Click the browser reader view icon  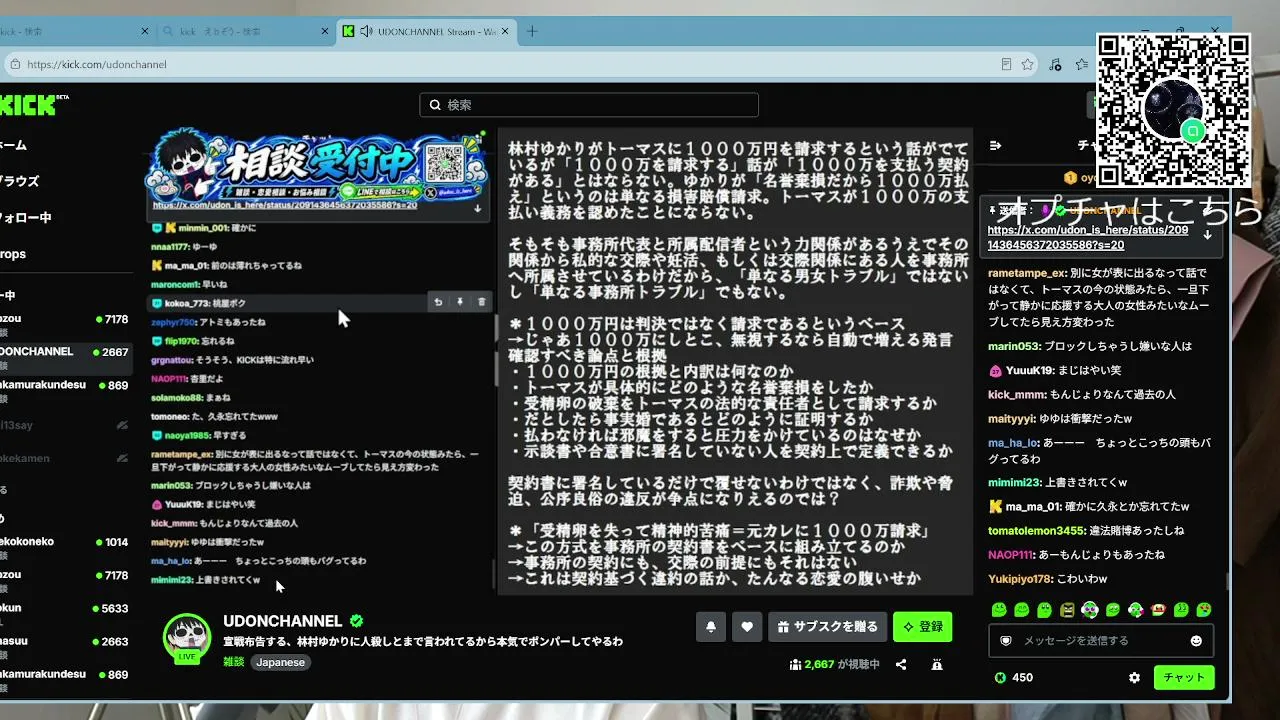pyautogui.click(x=1006, y=64)
